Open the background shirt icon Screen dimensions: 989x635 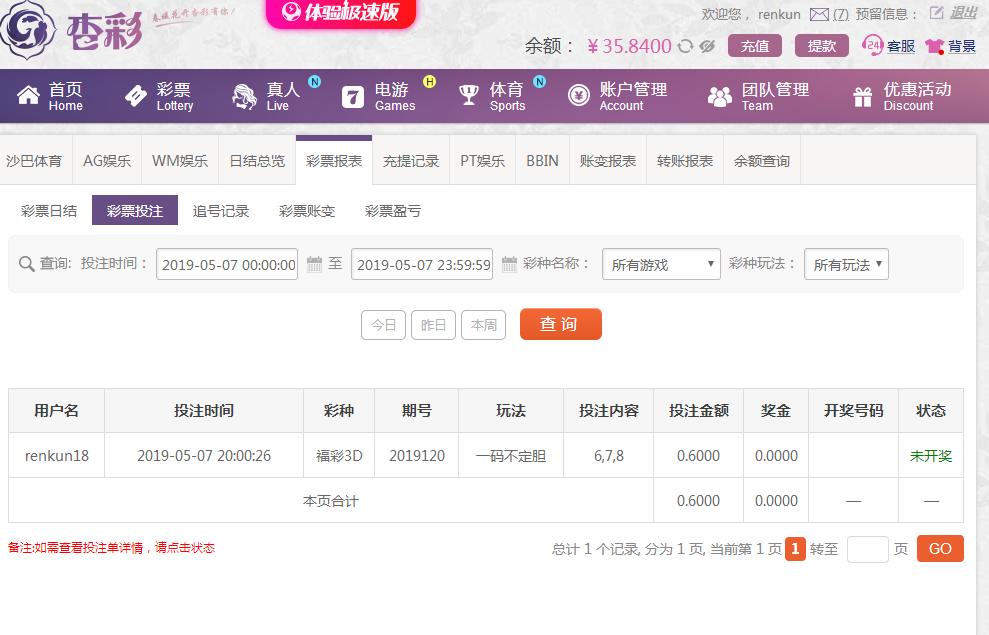click(935, 46)
